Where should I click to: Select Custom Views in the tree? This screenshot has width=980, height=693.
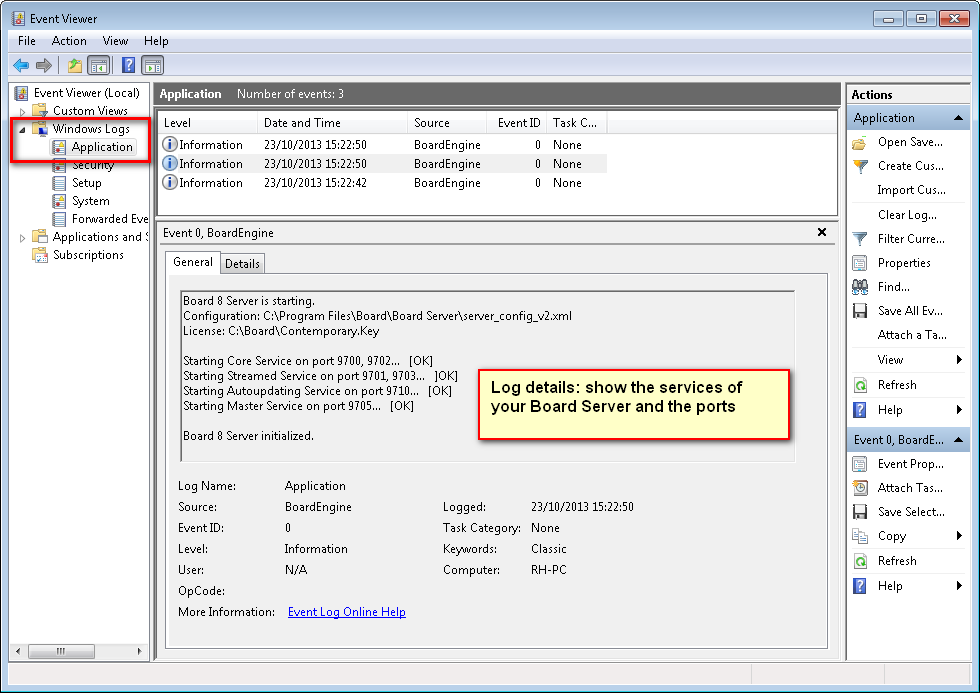coord(90,111)
